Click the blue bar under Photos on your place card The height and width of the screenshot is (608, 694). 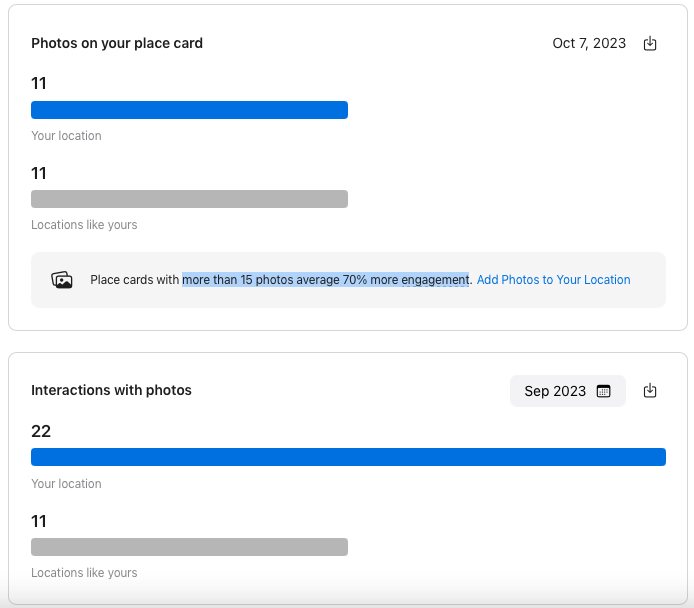point(189,110)
